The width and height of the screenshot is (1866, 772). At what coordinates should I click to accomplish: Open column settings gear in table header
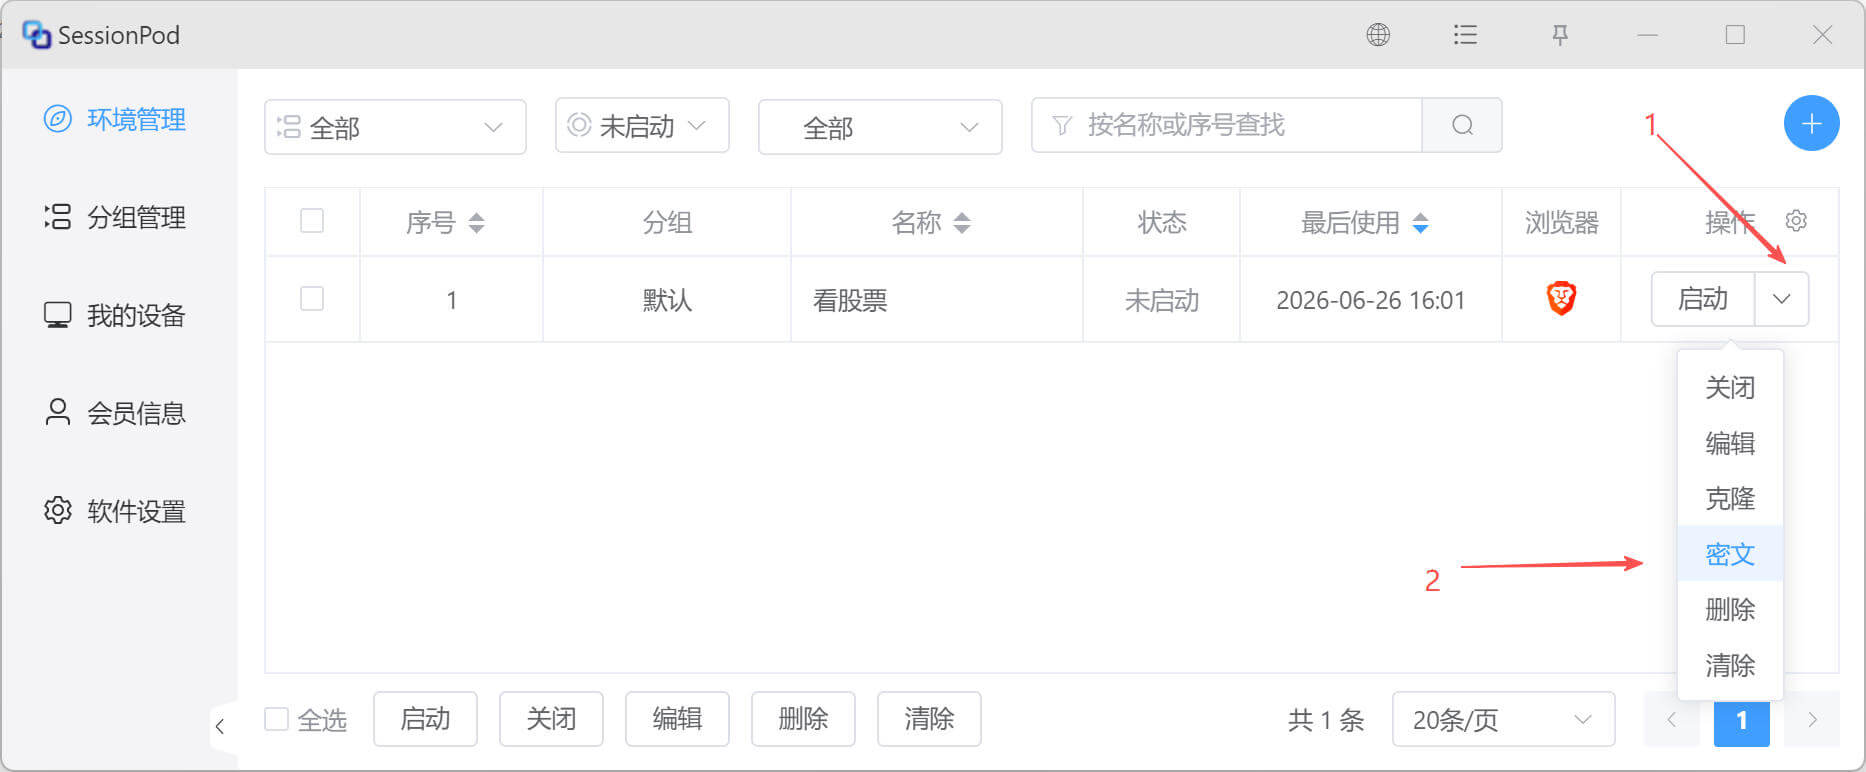click(x=1796, y=221)
